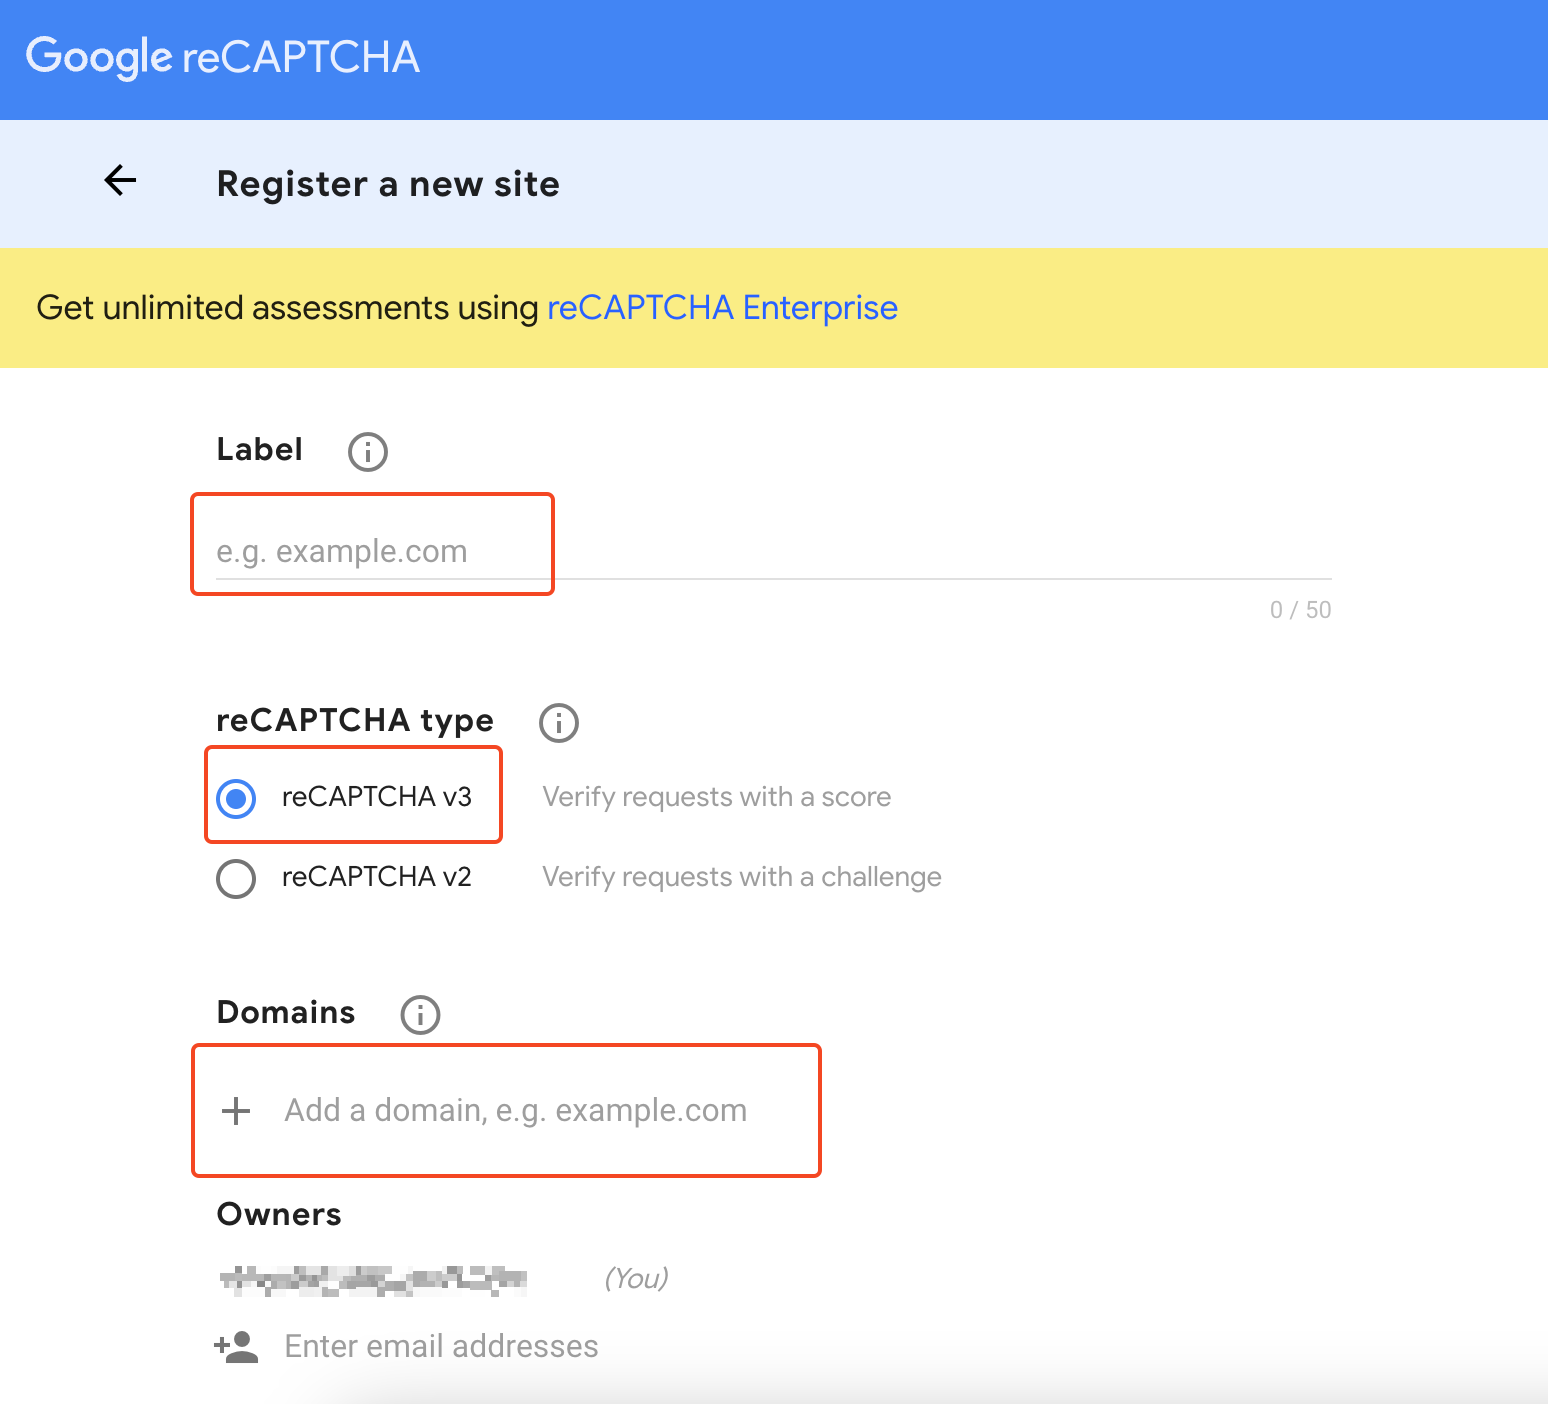This screenshot has height=1404, width=1548.
Task: Click the Google reCAPTCHA header logo
Action: [222, 57]
